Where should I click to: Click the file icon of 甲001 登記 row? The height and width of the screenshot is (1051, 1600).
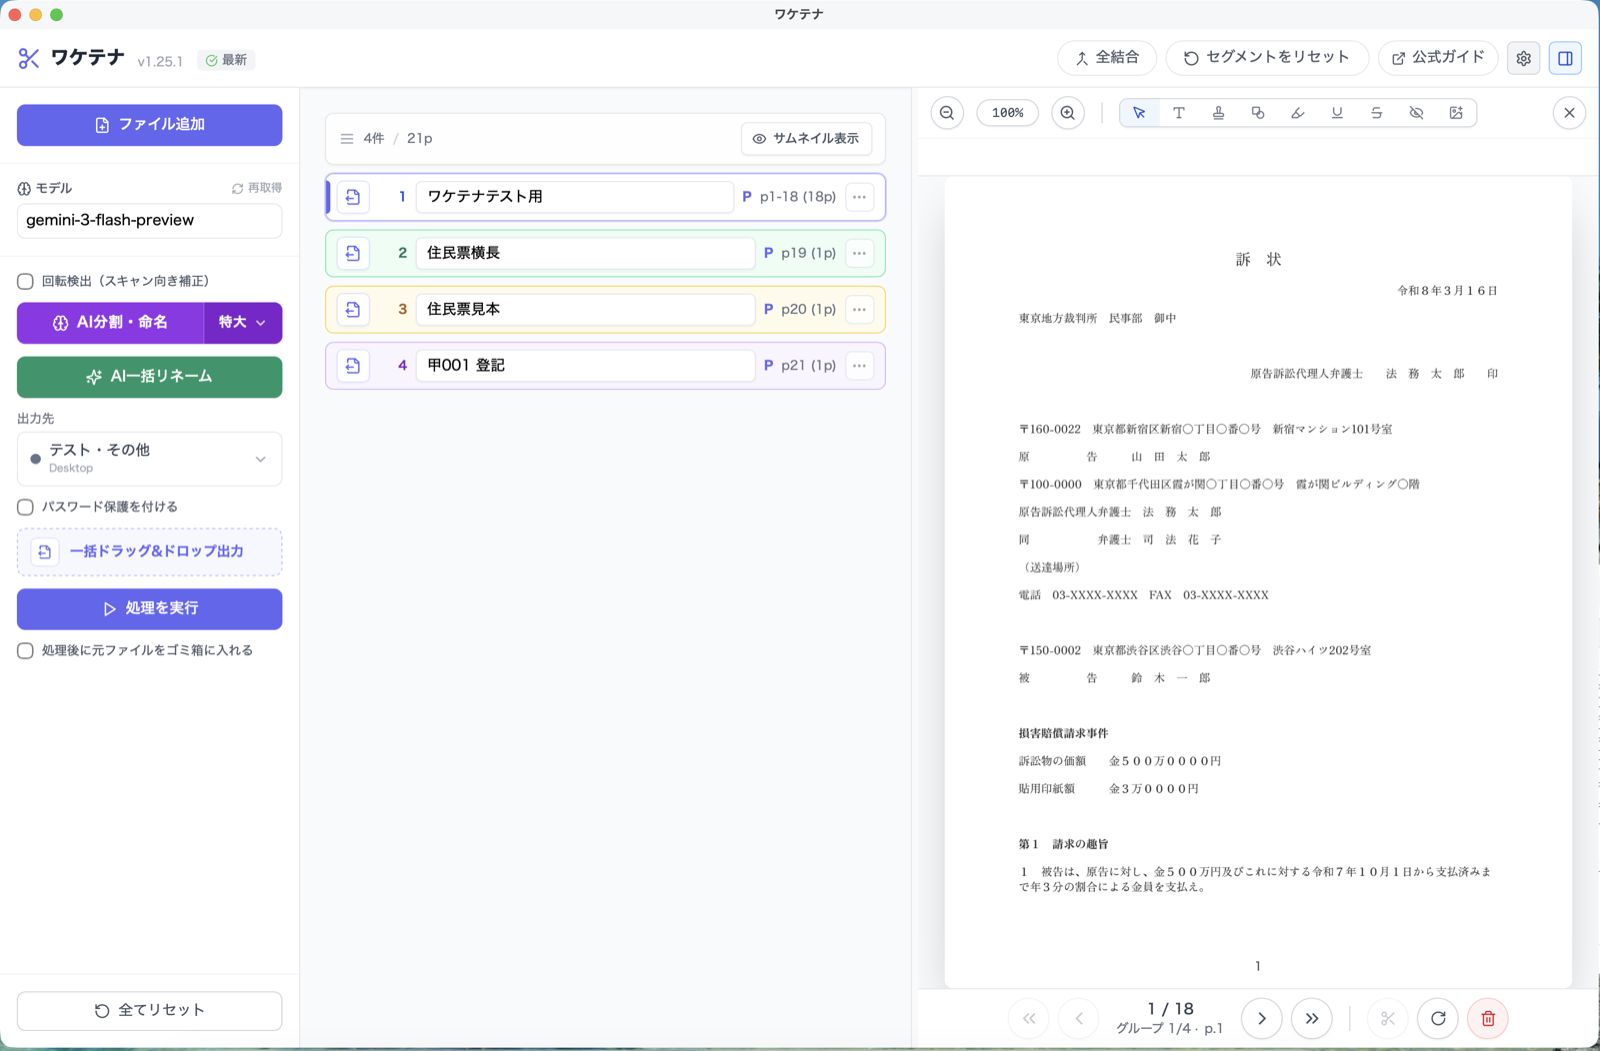[353, 365]
